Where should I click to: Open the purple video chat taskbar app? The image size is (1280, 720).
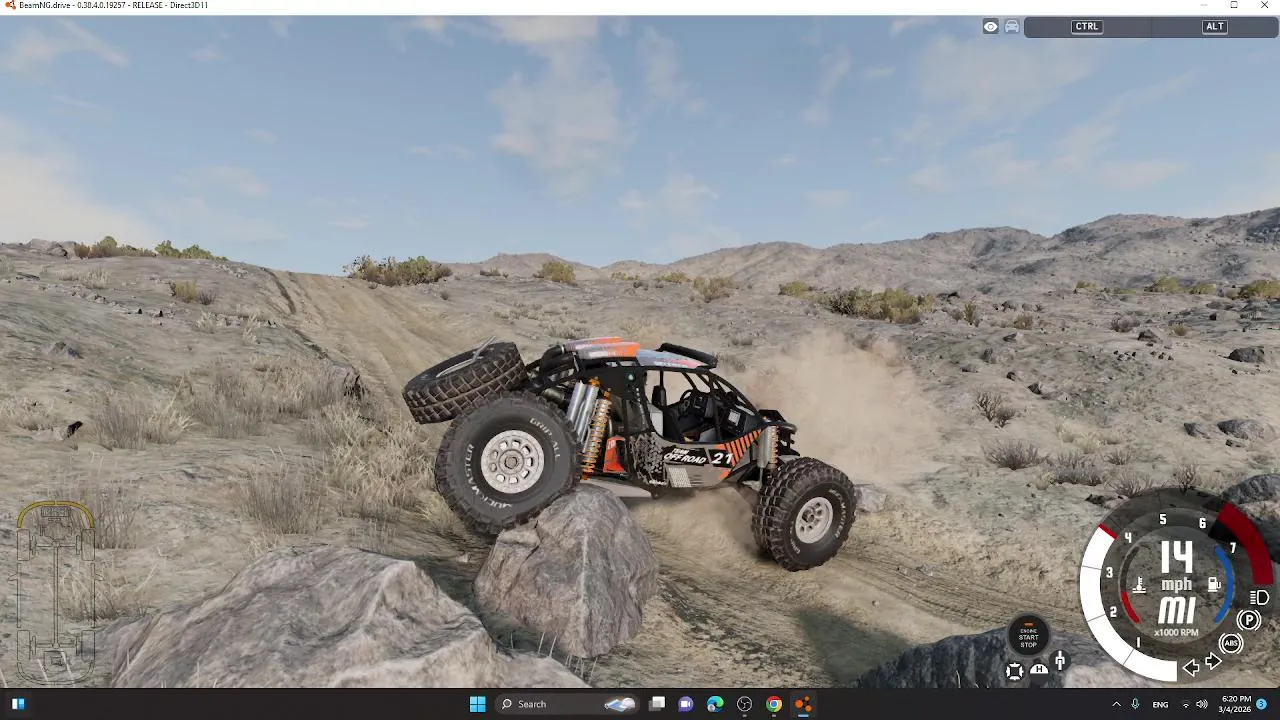coord(686,704)
